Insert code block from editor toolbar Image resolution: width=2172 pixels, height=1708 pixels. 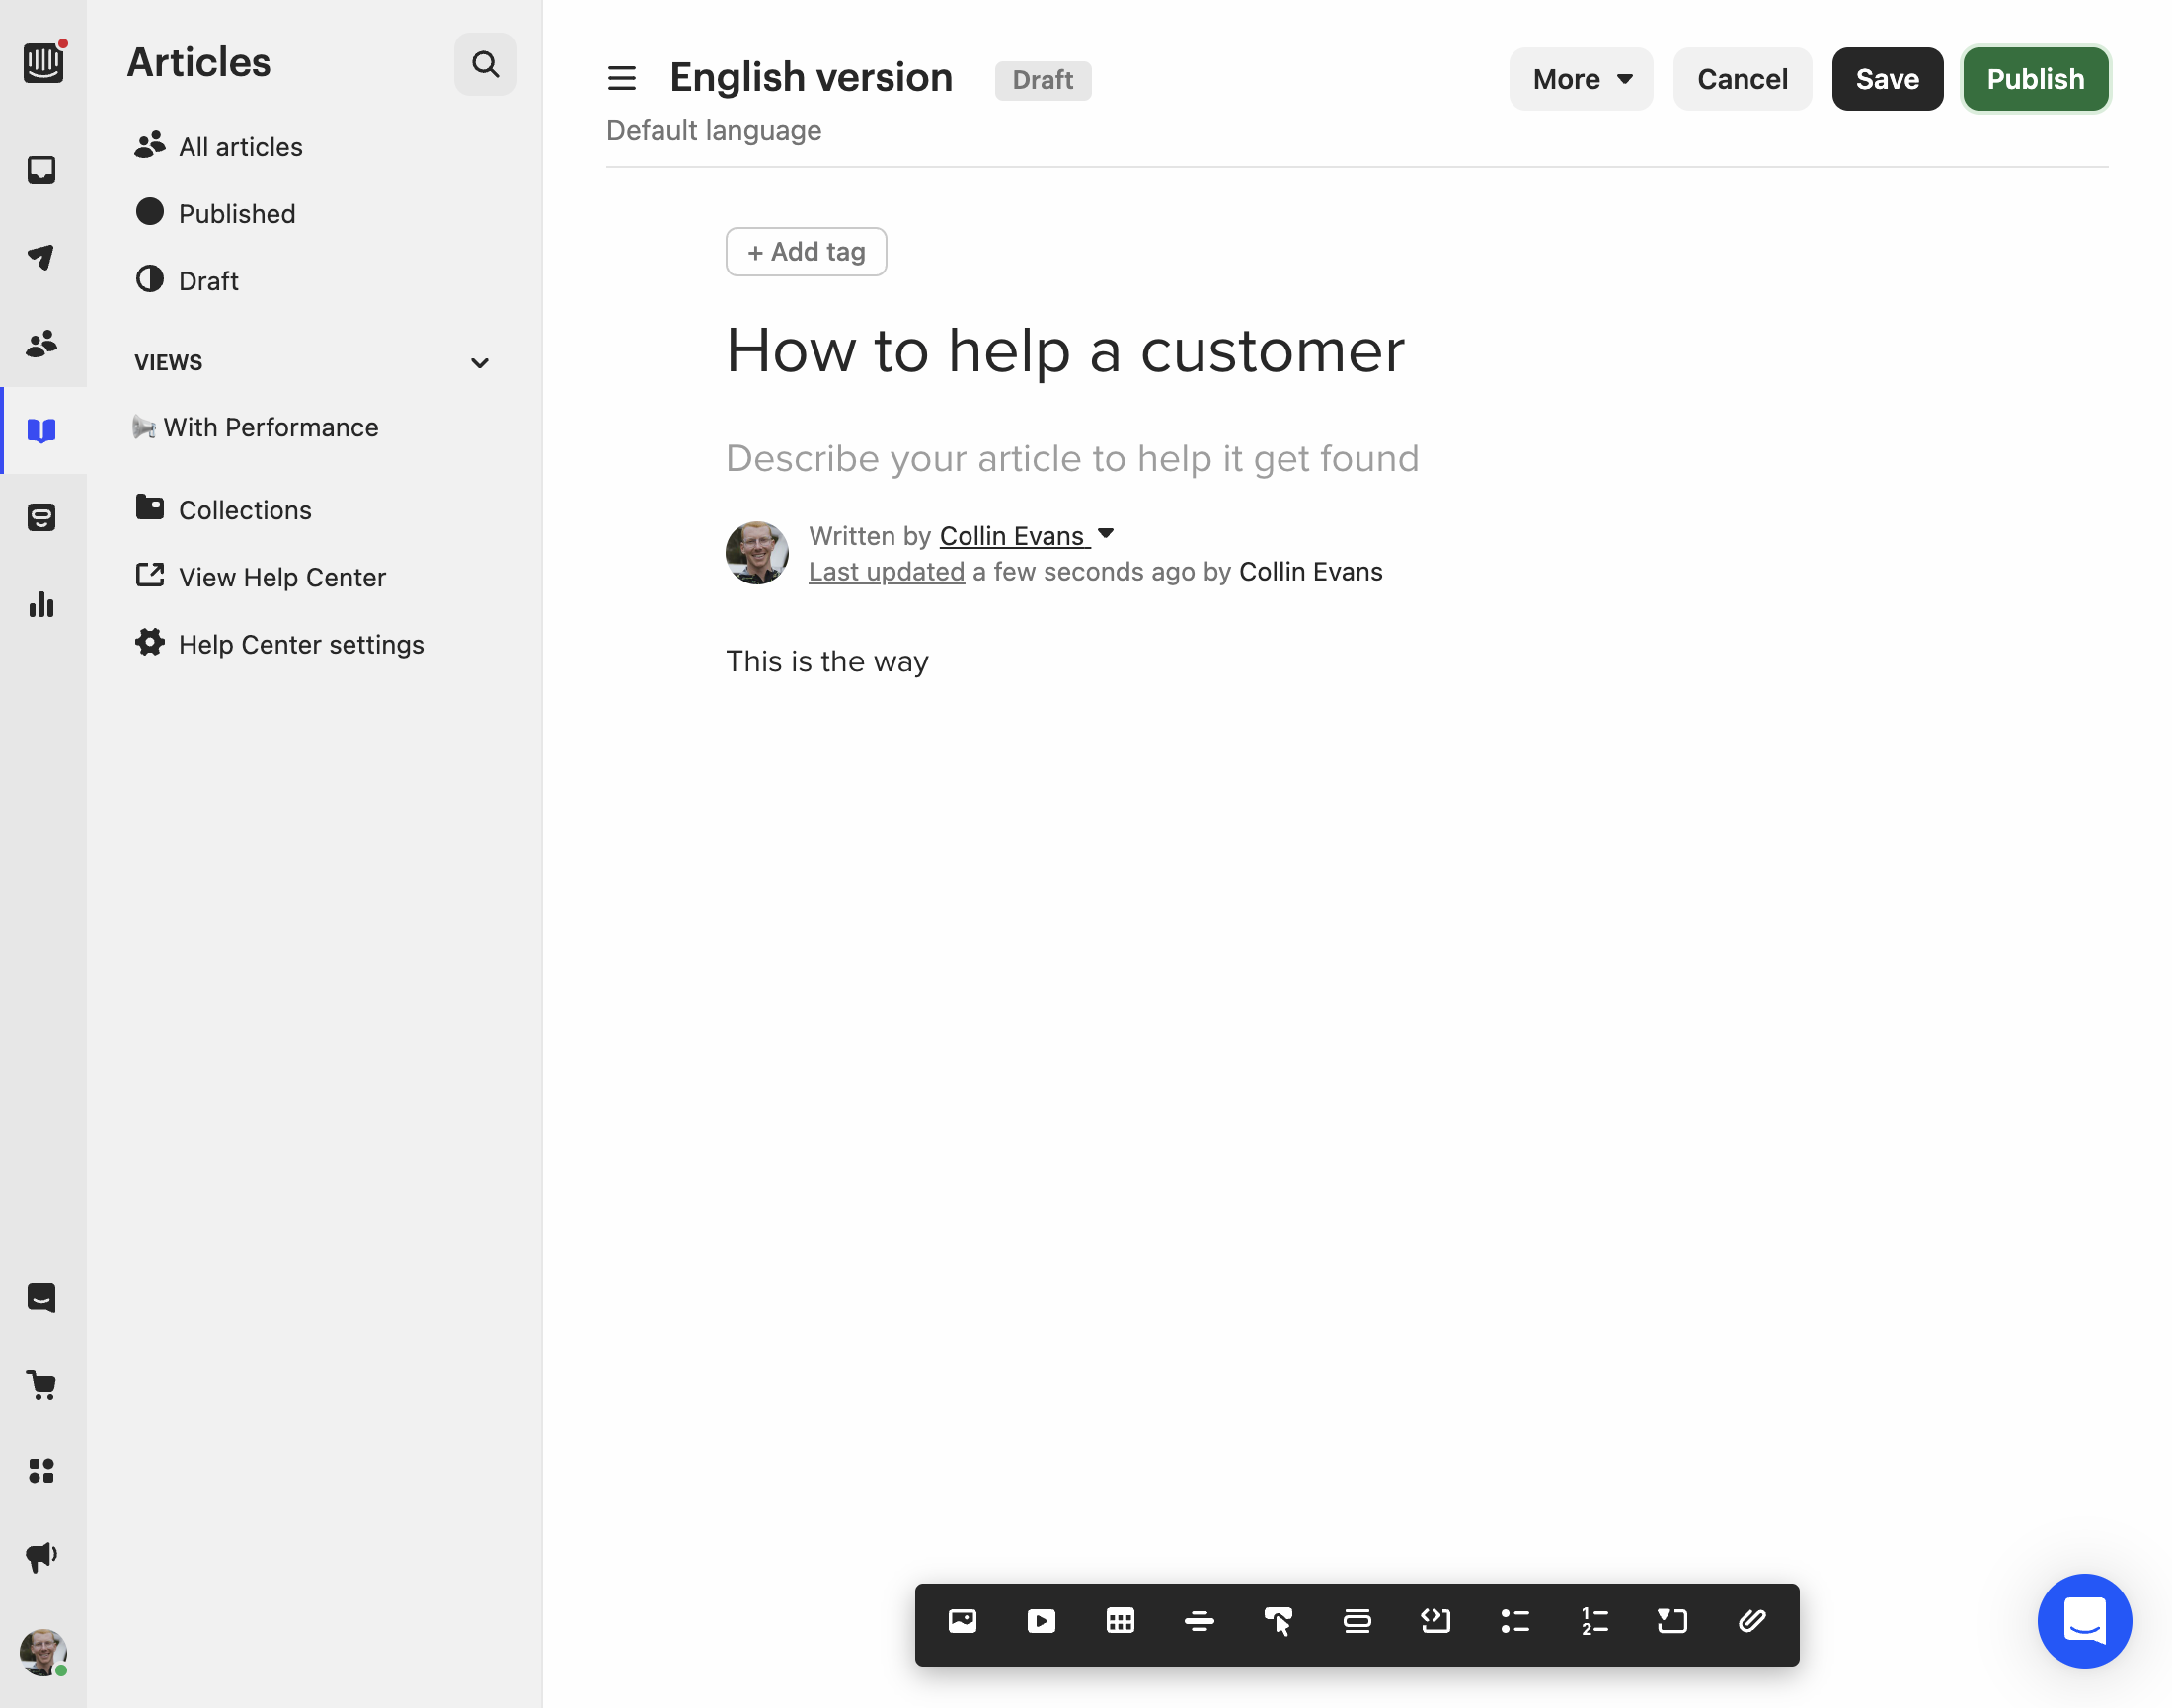(1436, 1621)
